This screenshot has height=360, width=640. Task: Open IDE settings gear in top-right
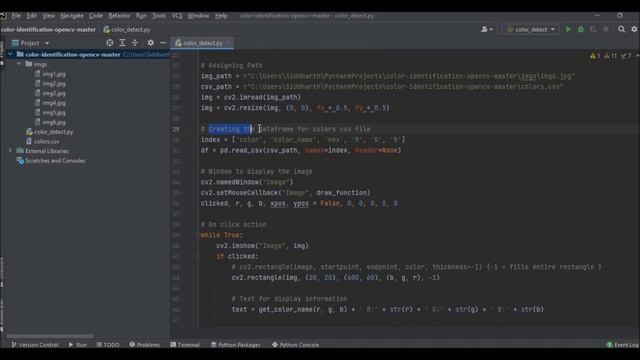[634, 29]
